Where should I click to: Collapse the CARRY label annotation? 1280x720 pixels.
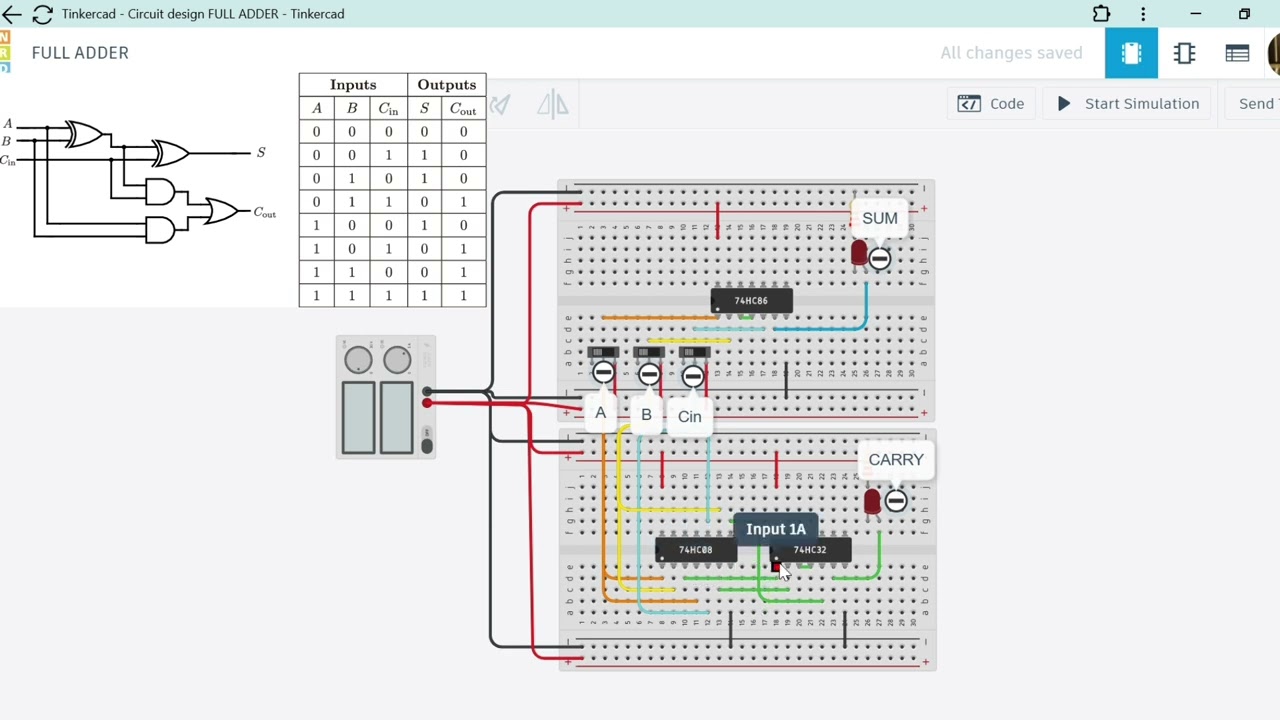[896, 501]
